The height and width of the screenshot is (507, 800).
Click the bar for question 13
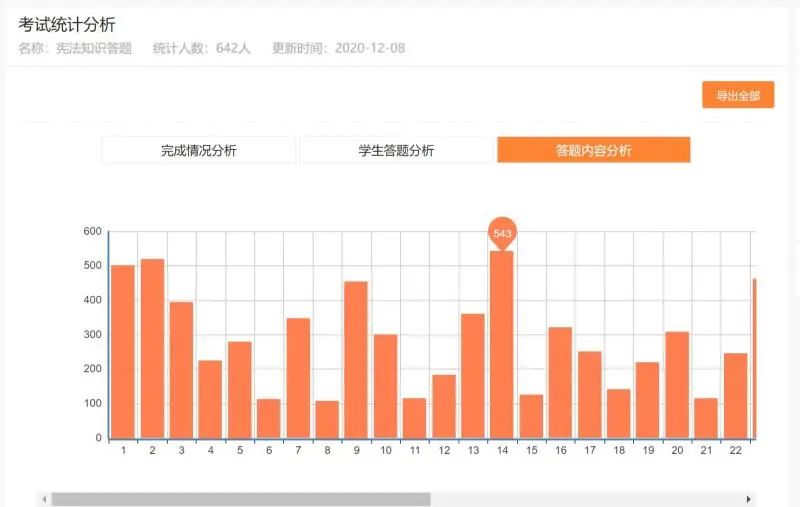(473, 376)
